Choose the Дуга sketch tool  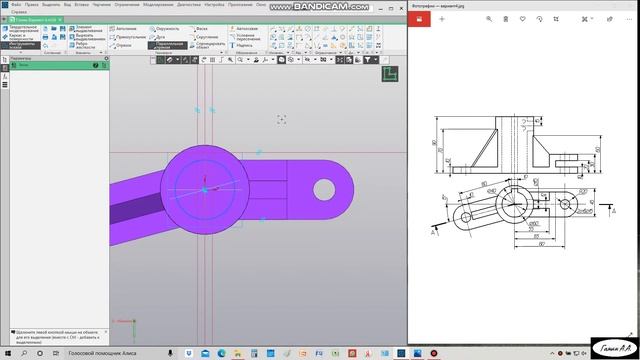click(157, 37)
